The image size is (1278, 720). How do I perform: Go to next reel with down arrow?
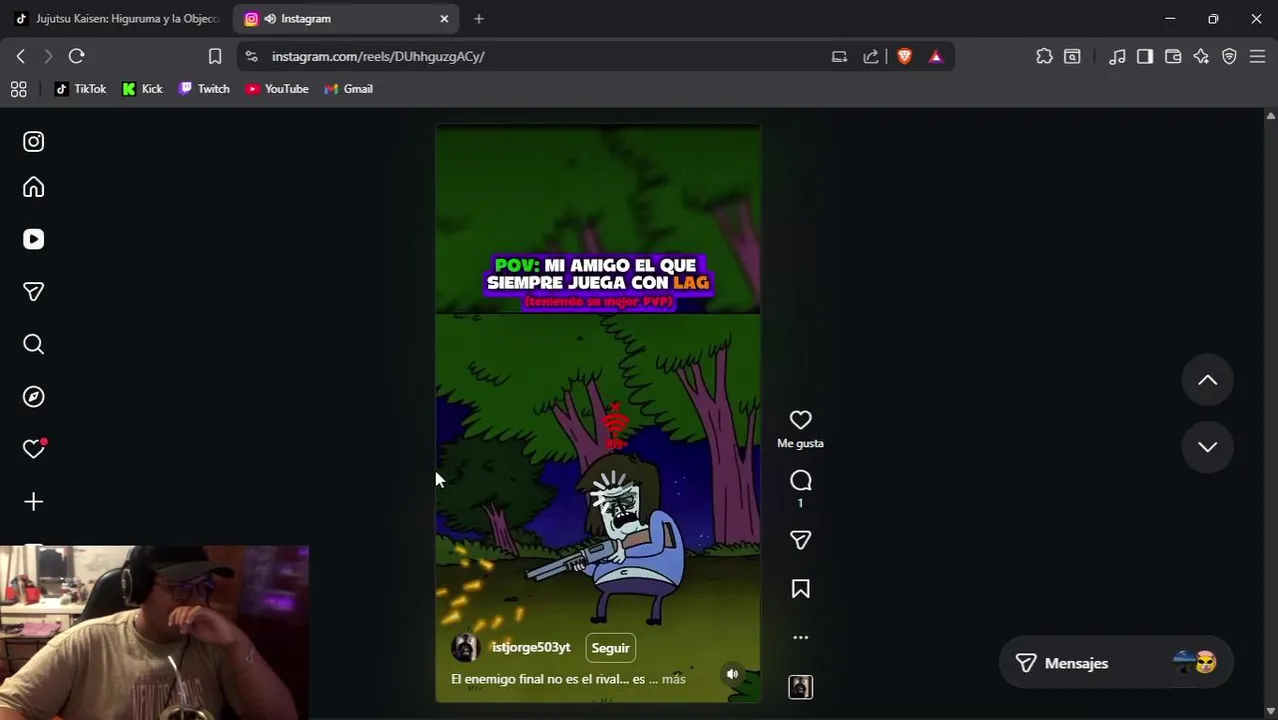coord(1208,447)
